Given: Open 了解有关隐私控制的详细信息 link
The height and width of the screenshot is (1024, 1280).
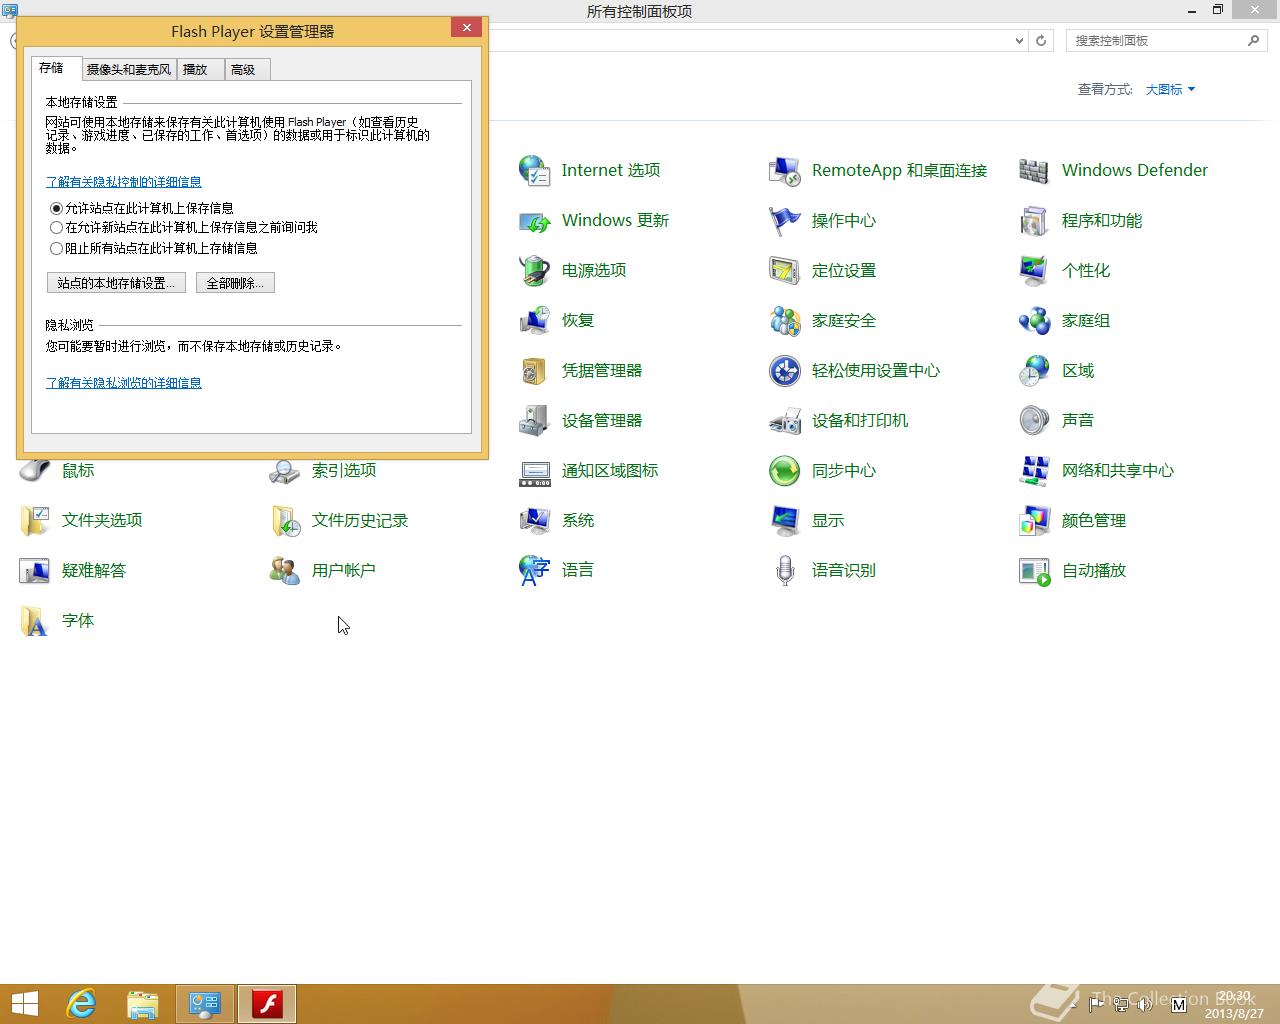Looking at the screenshot, I should [124, 182].
